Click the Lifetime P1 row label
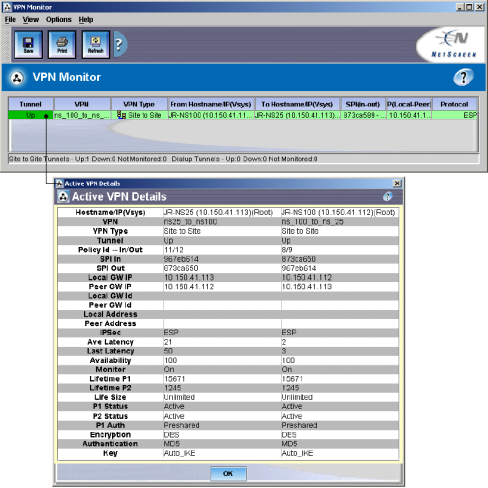 point(110,379)
